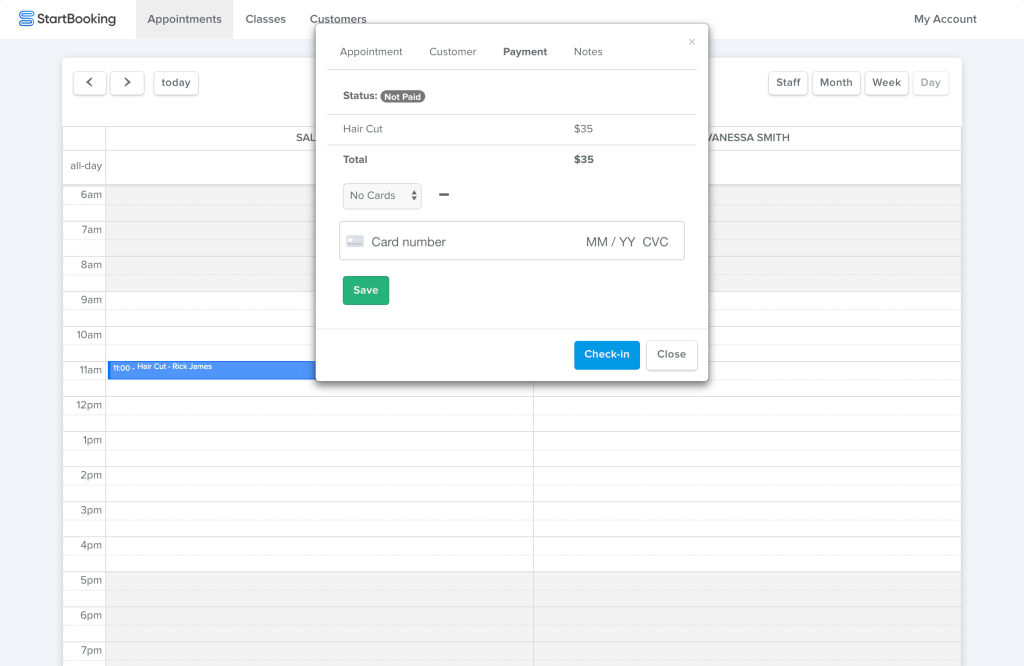Image resolution: width=1024 pixels, height=666 pixels.
Task: Open Customers in the top navigation
Action: coord(338,19)
